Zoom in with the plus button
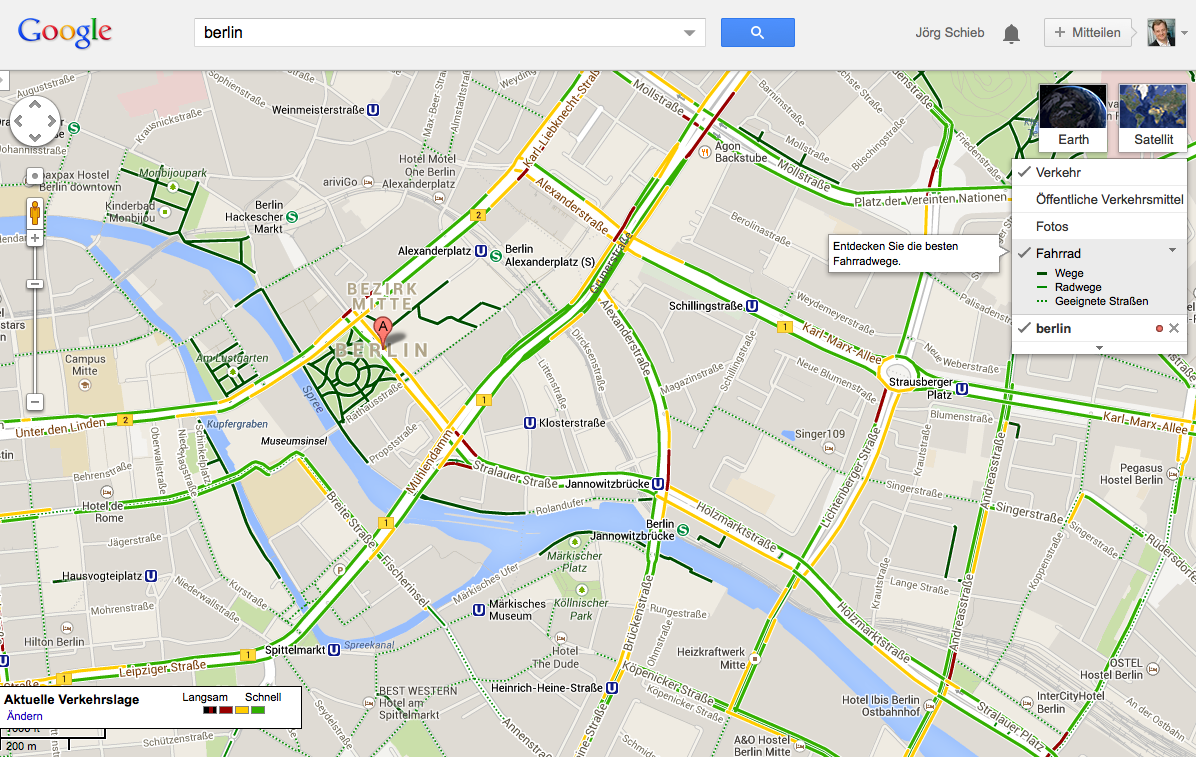The height and width of the screenshot is (757, 1196). tap(34, 238)
